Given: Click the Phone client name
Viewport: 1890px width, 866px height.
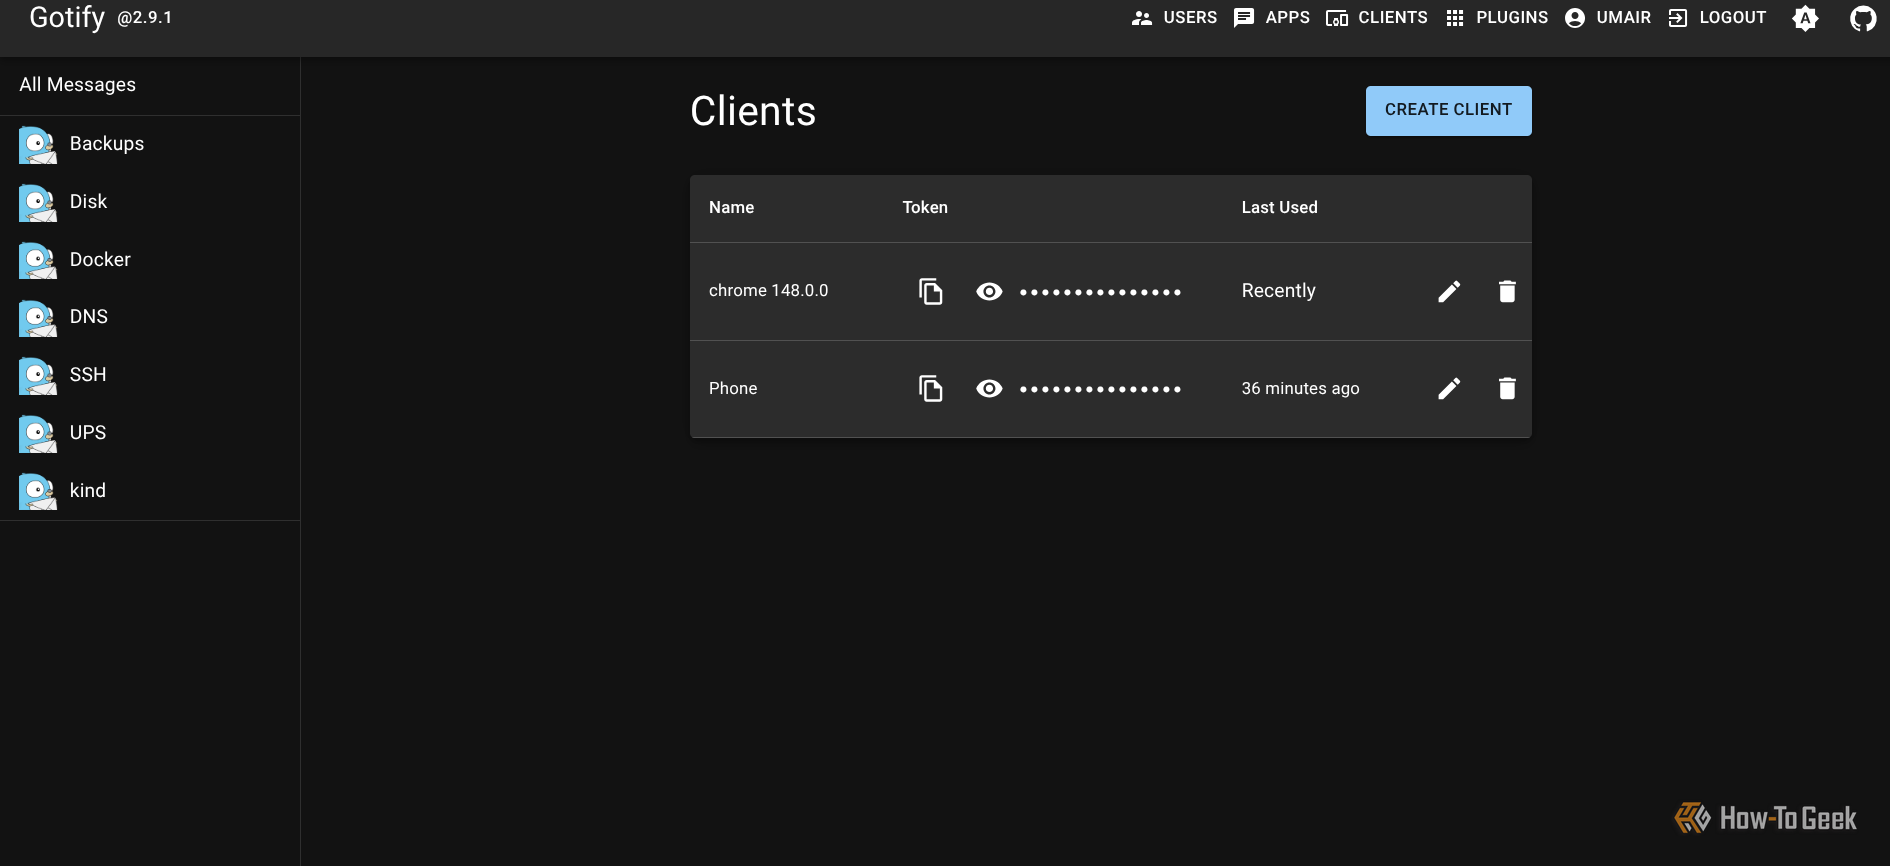Looking at the screenshot, I should tap(733, 388).
